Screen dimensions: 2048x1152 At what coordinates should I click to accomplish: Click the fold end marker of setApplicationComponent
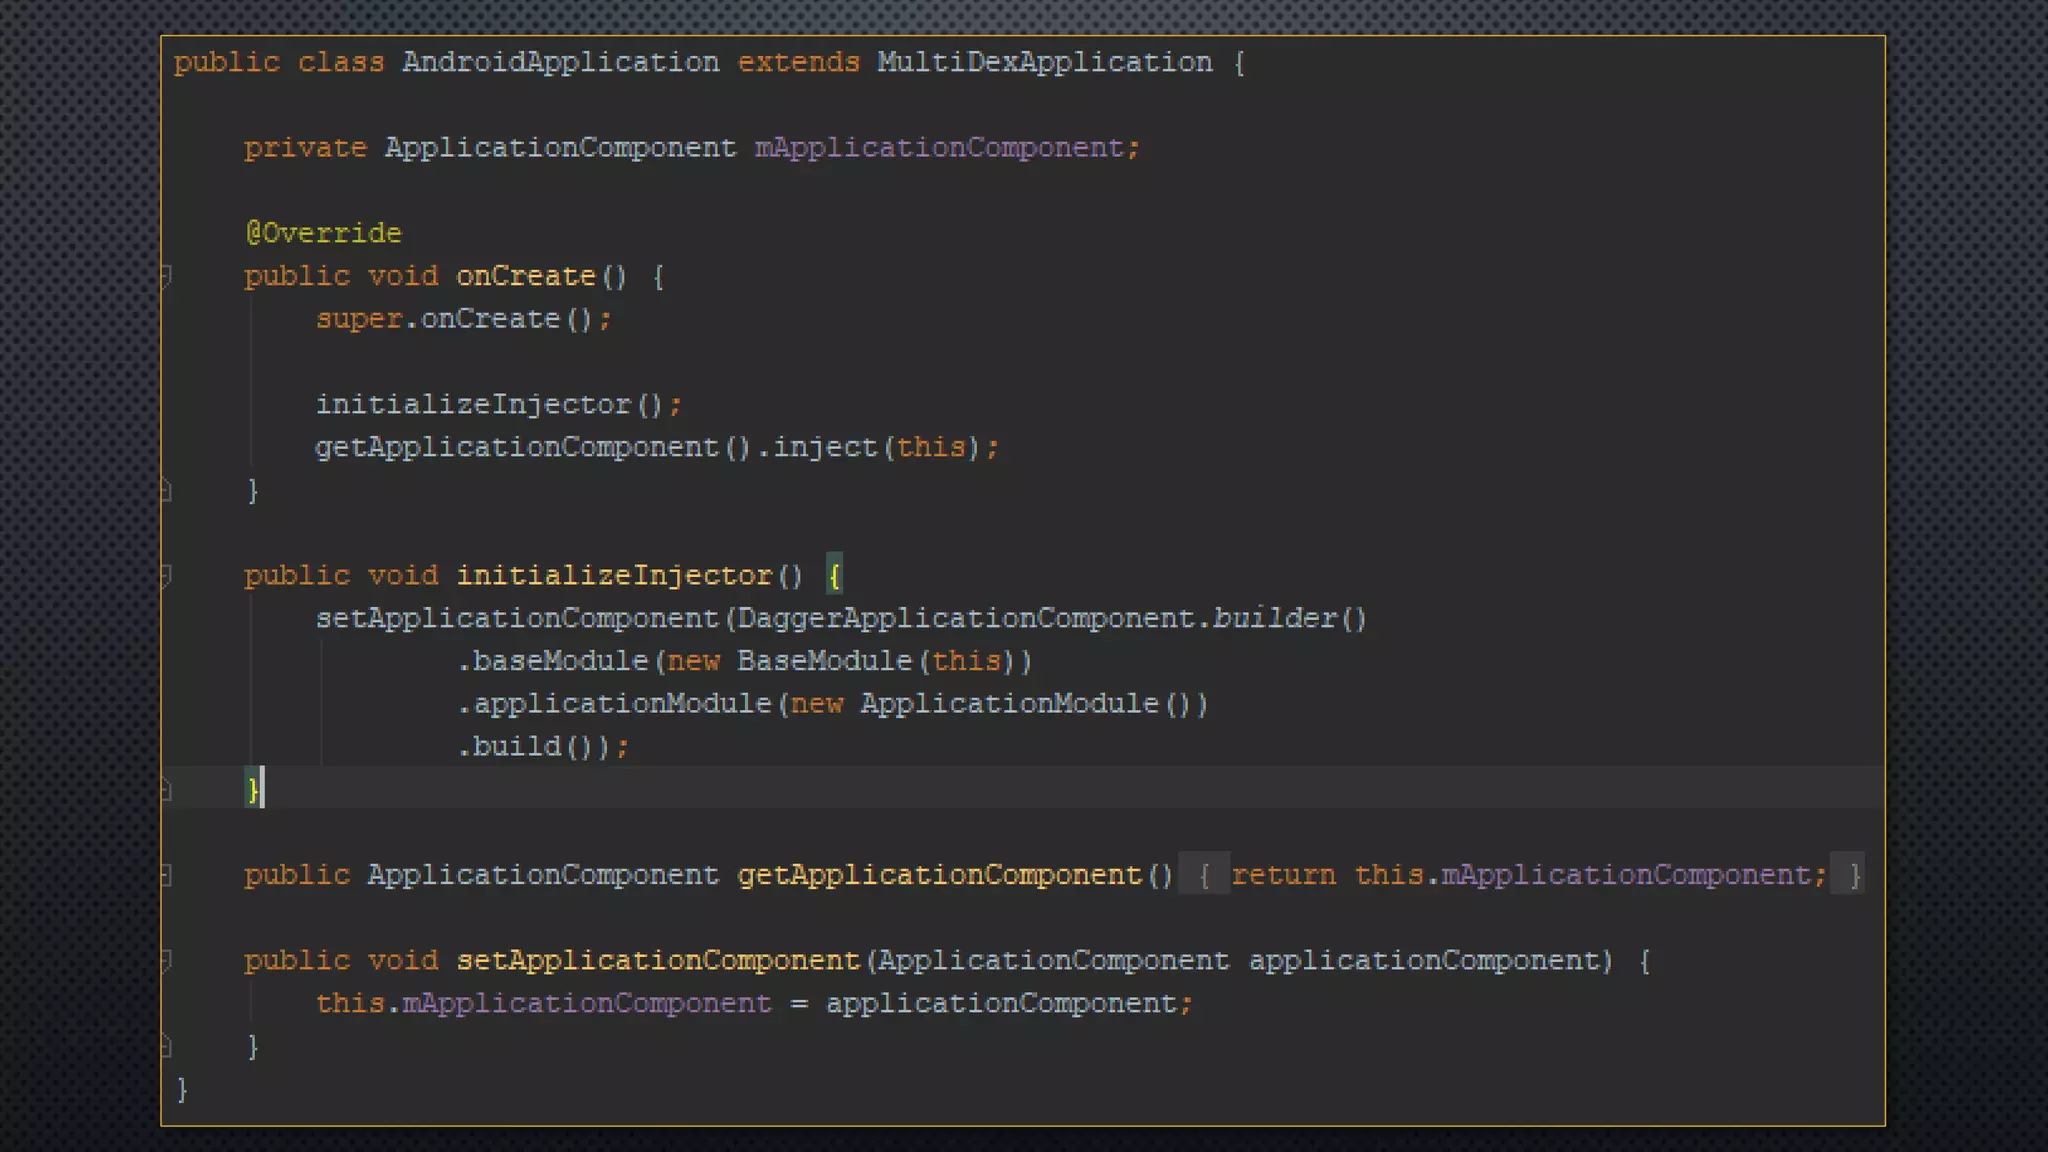(166, 1046)
